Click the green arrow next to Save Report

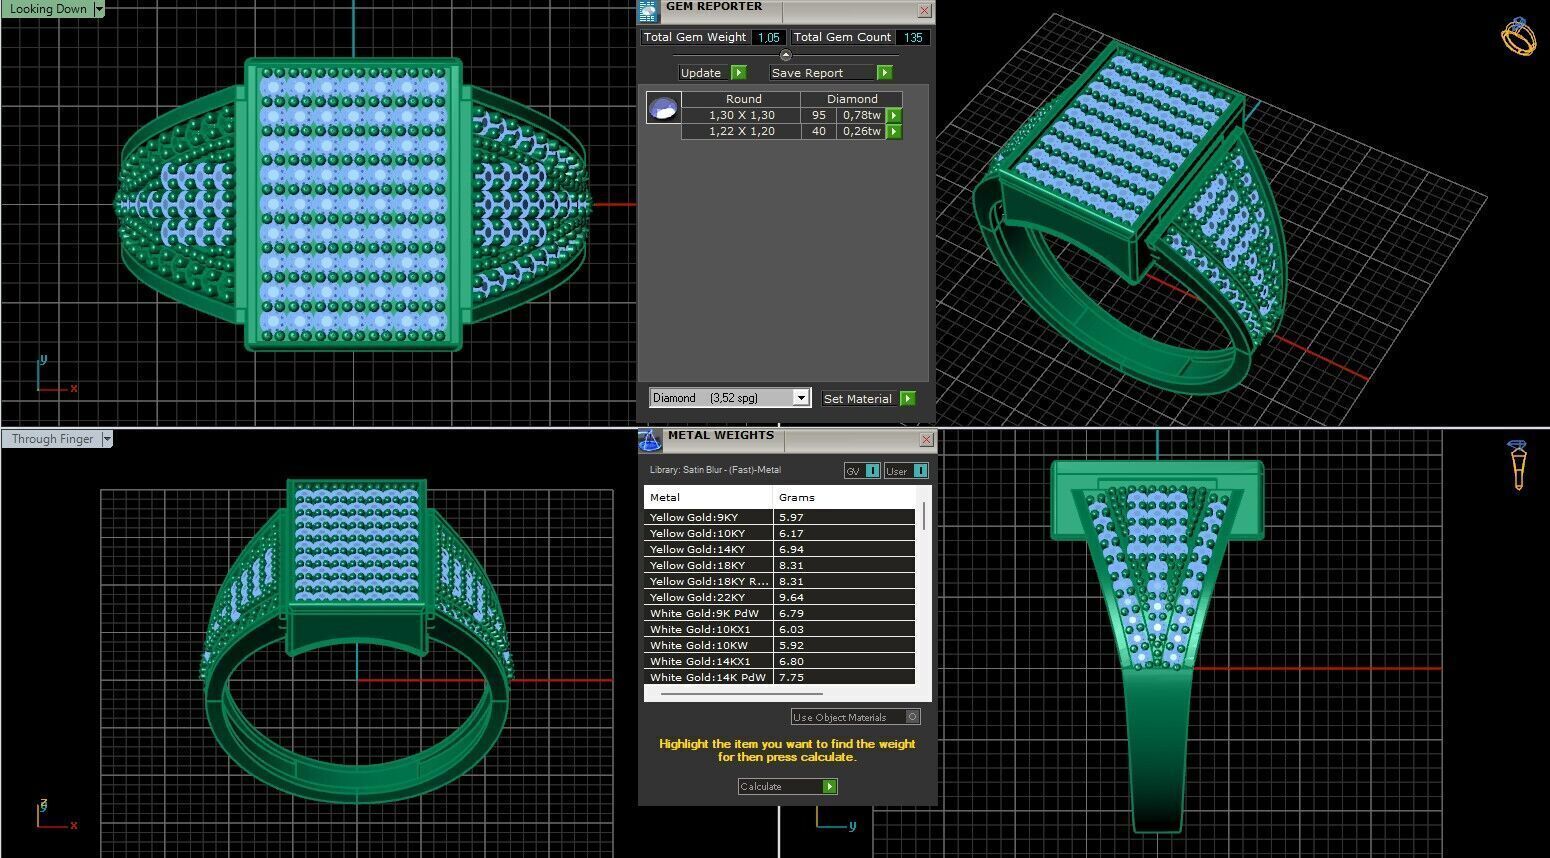click(x=884, y=72)
